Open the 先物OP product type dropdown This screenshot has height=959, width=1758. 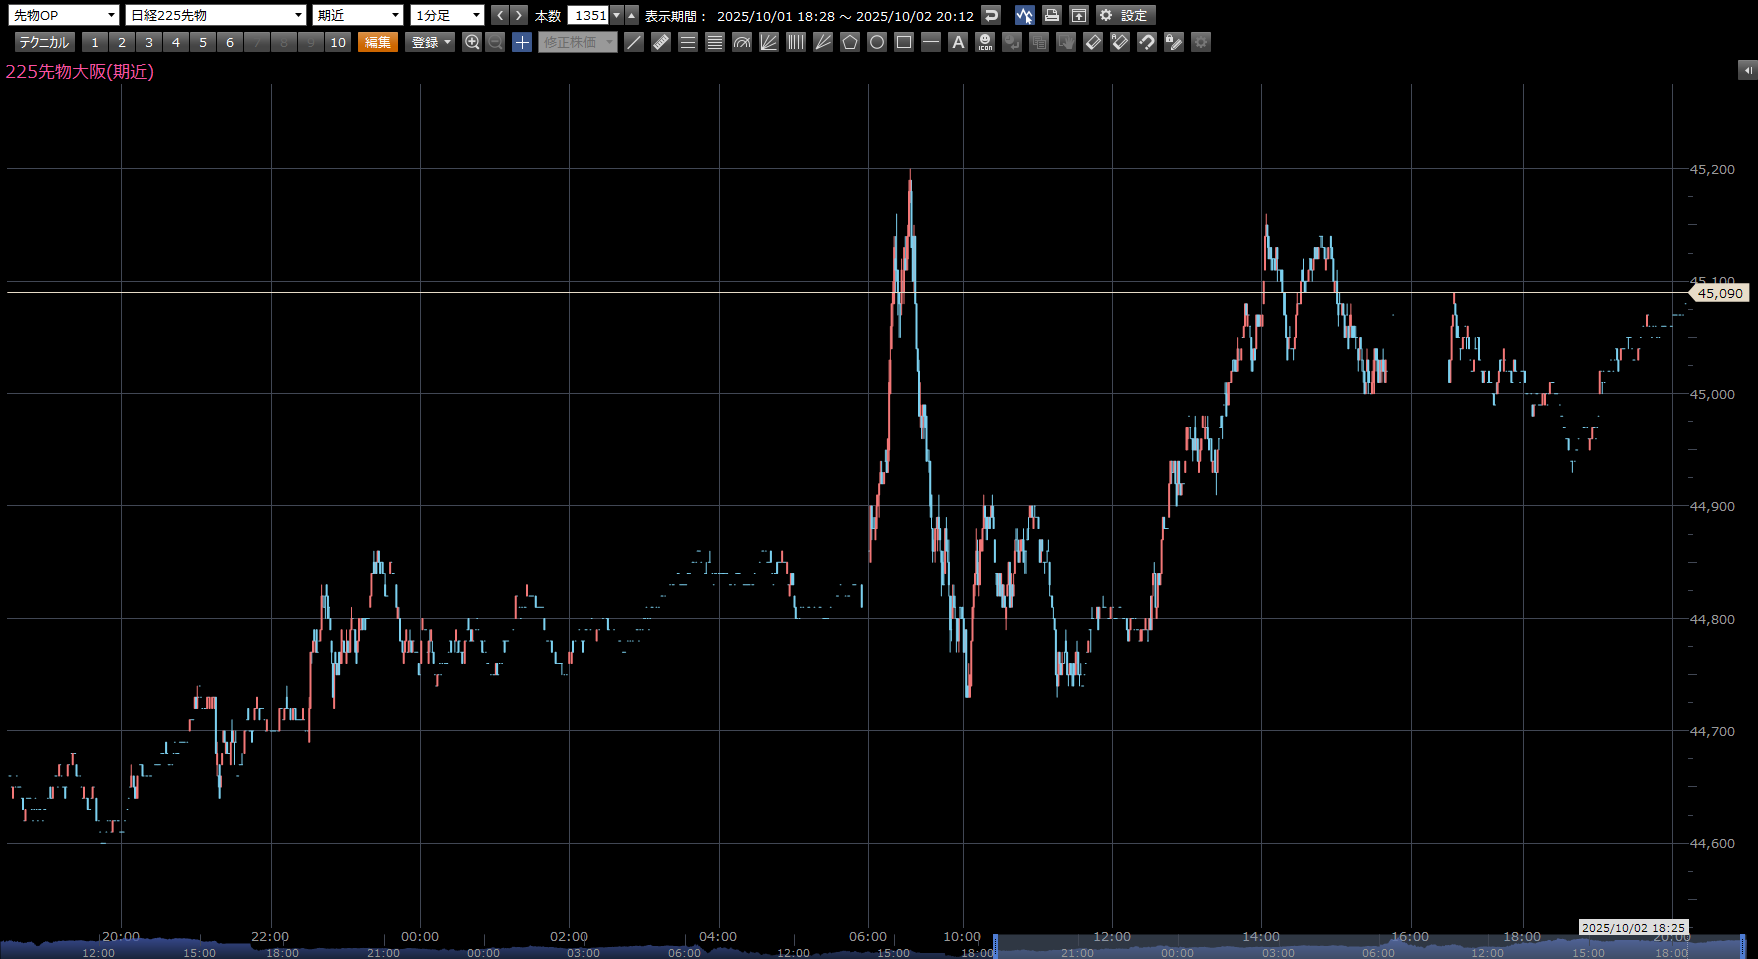tap(65, 15)
